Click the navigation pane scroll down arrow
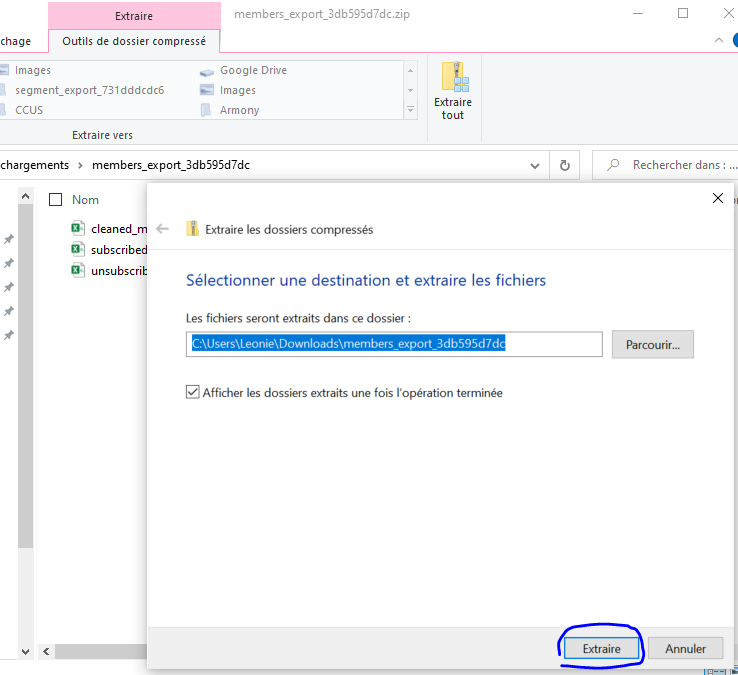738x675 pixels. tap(25, 652)
